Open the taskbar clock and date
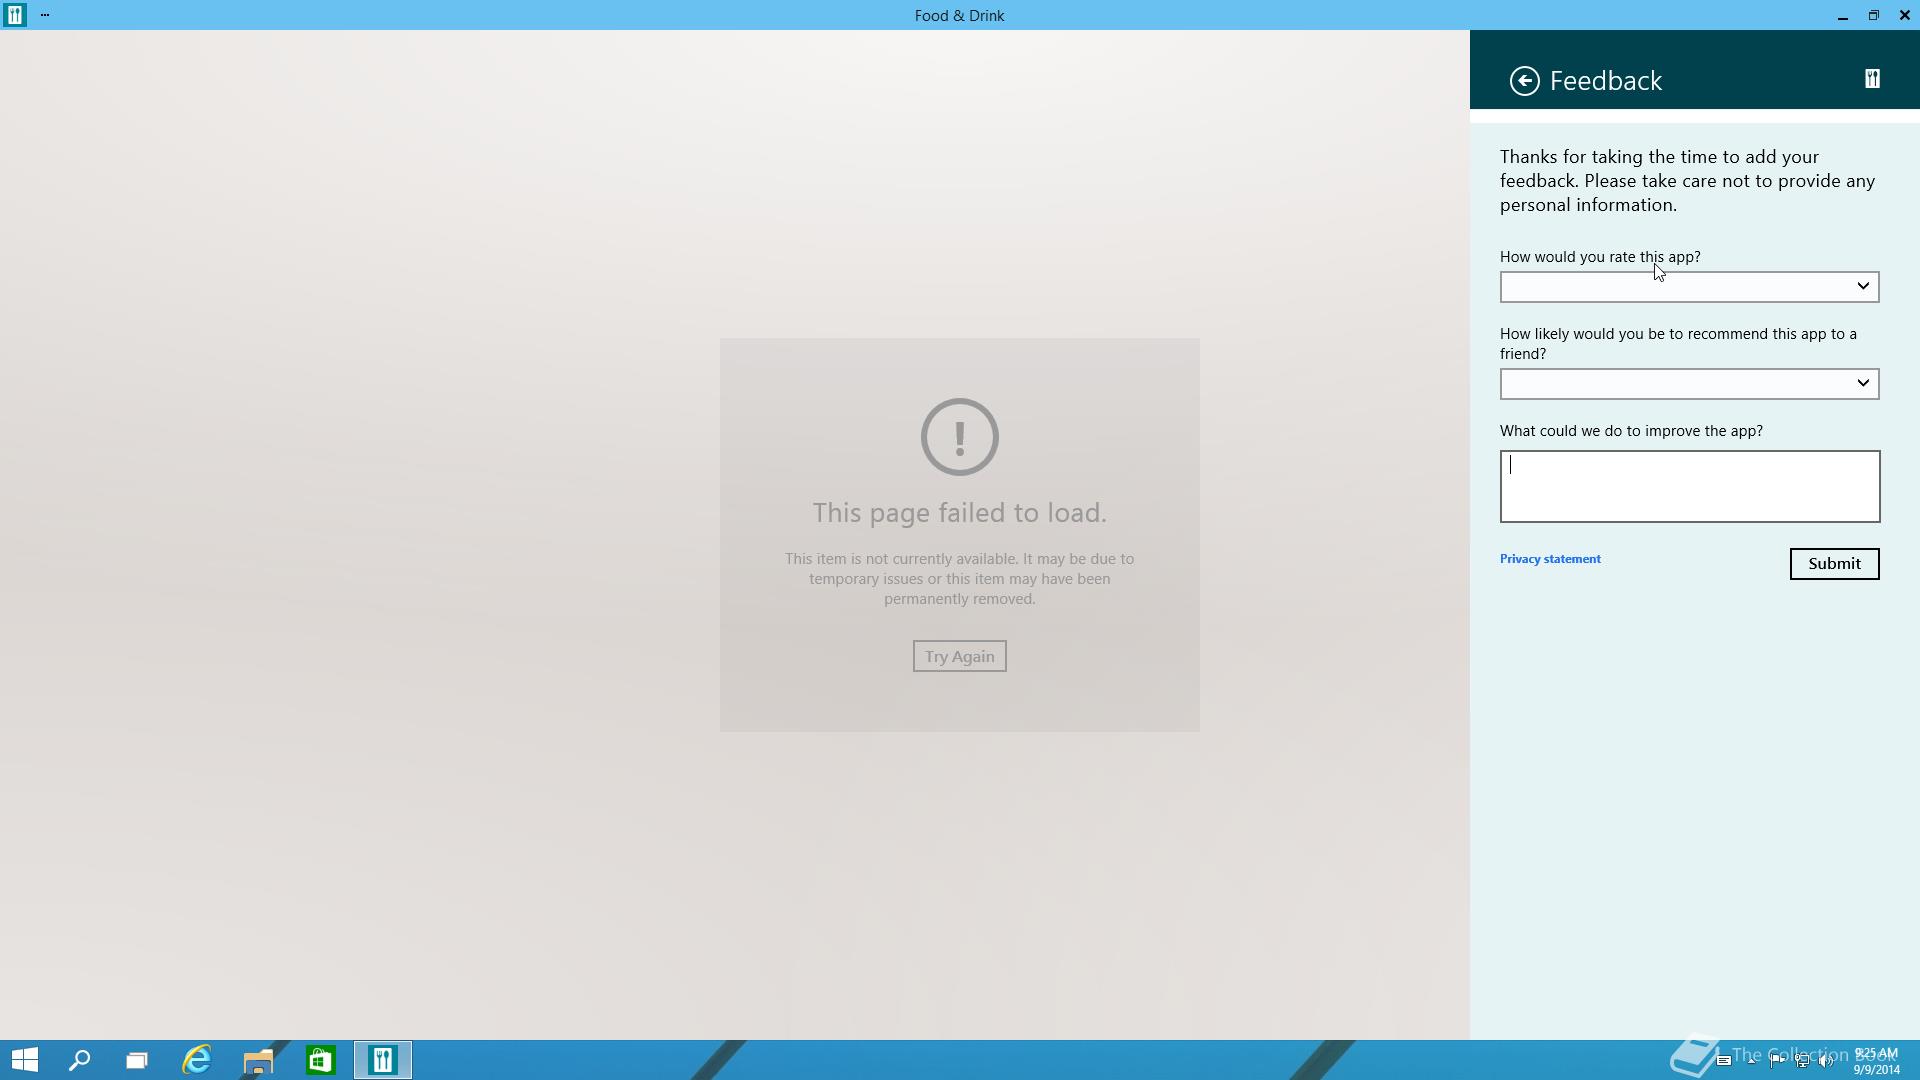 point(1877,1061)
